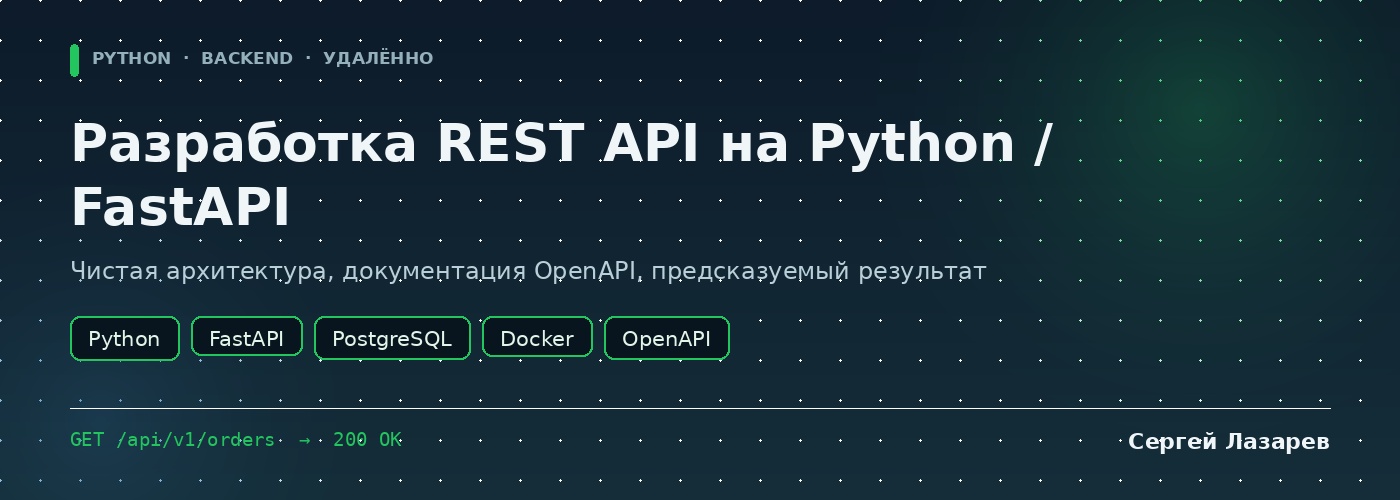
Task: Click the Python skill tag
Action: click(x=125, y=338)
